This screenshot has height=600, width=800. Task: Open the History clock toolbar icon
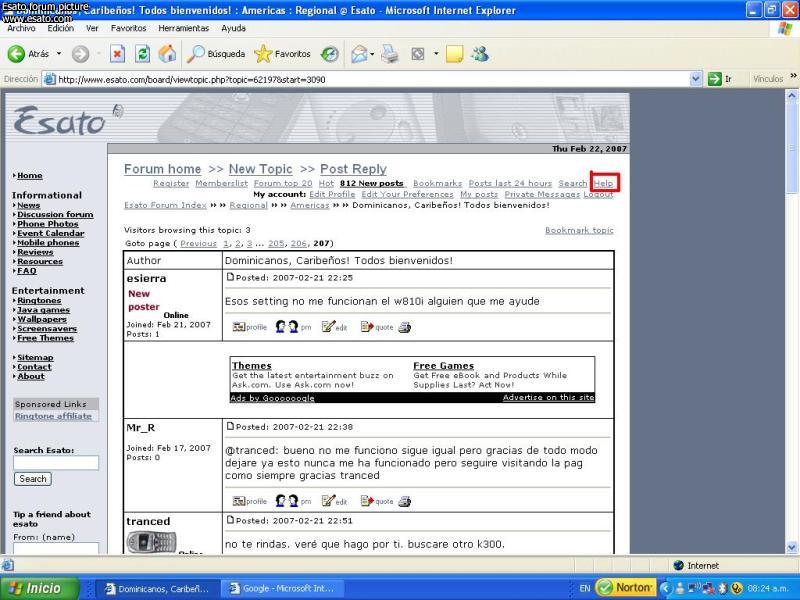(x=330, y=54)
